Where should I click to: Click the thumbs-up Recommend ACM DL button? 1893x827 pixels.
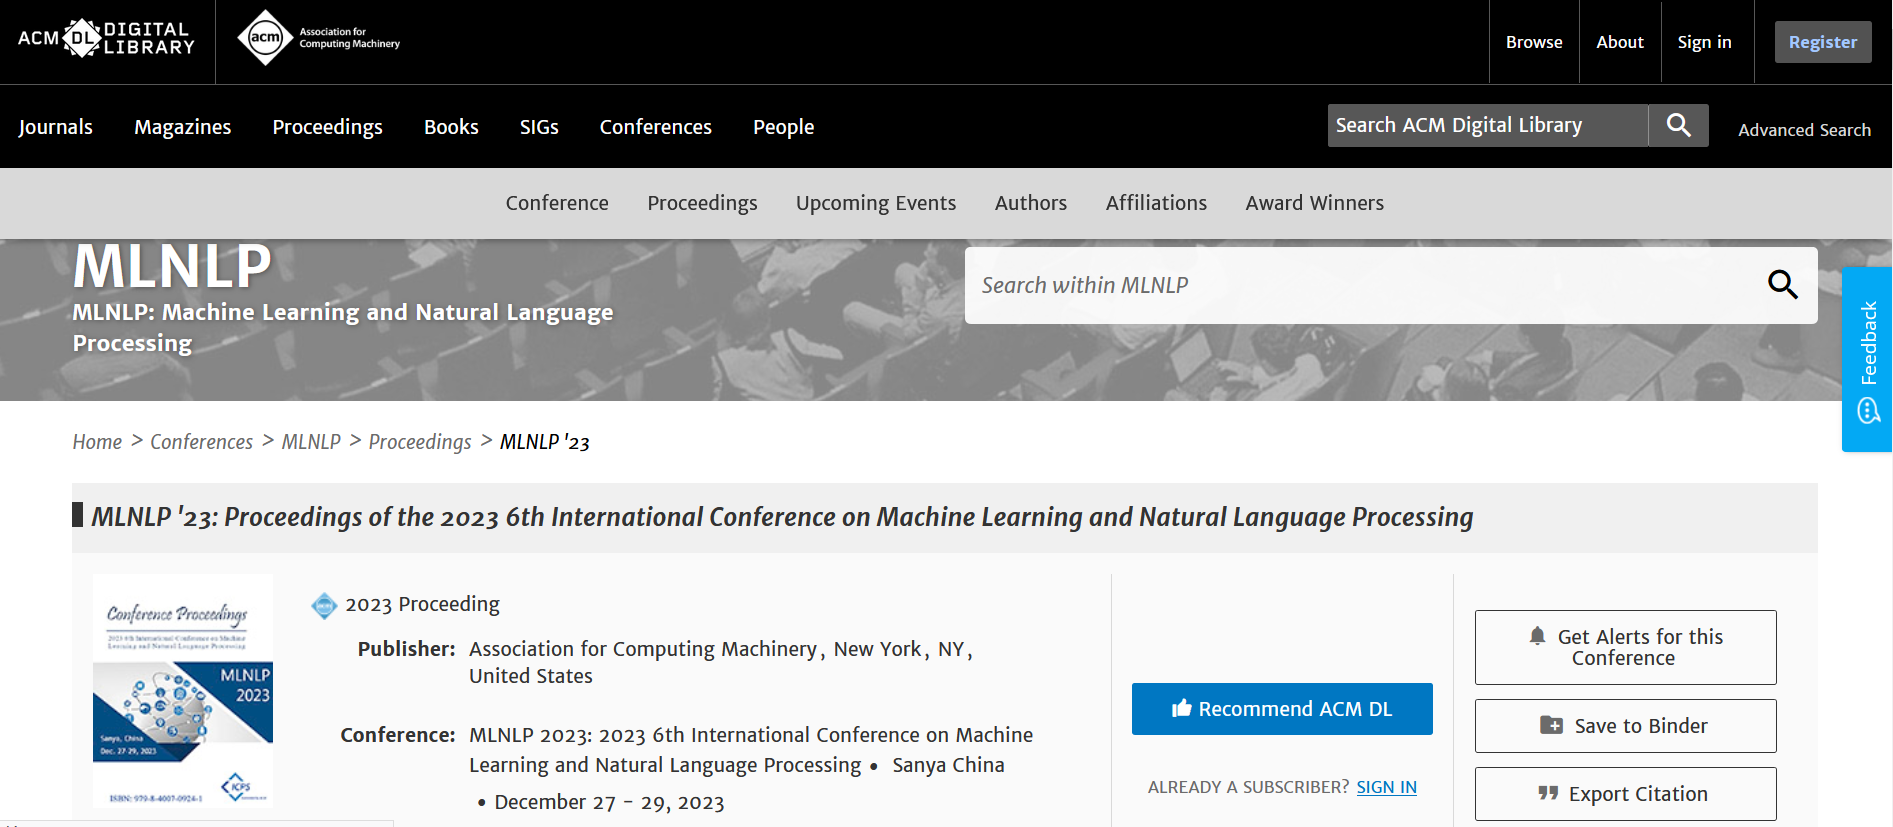pos(1281,709)
